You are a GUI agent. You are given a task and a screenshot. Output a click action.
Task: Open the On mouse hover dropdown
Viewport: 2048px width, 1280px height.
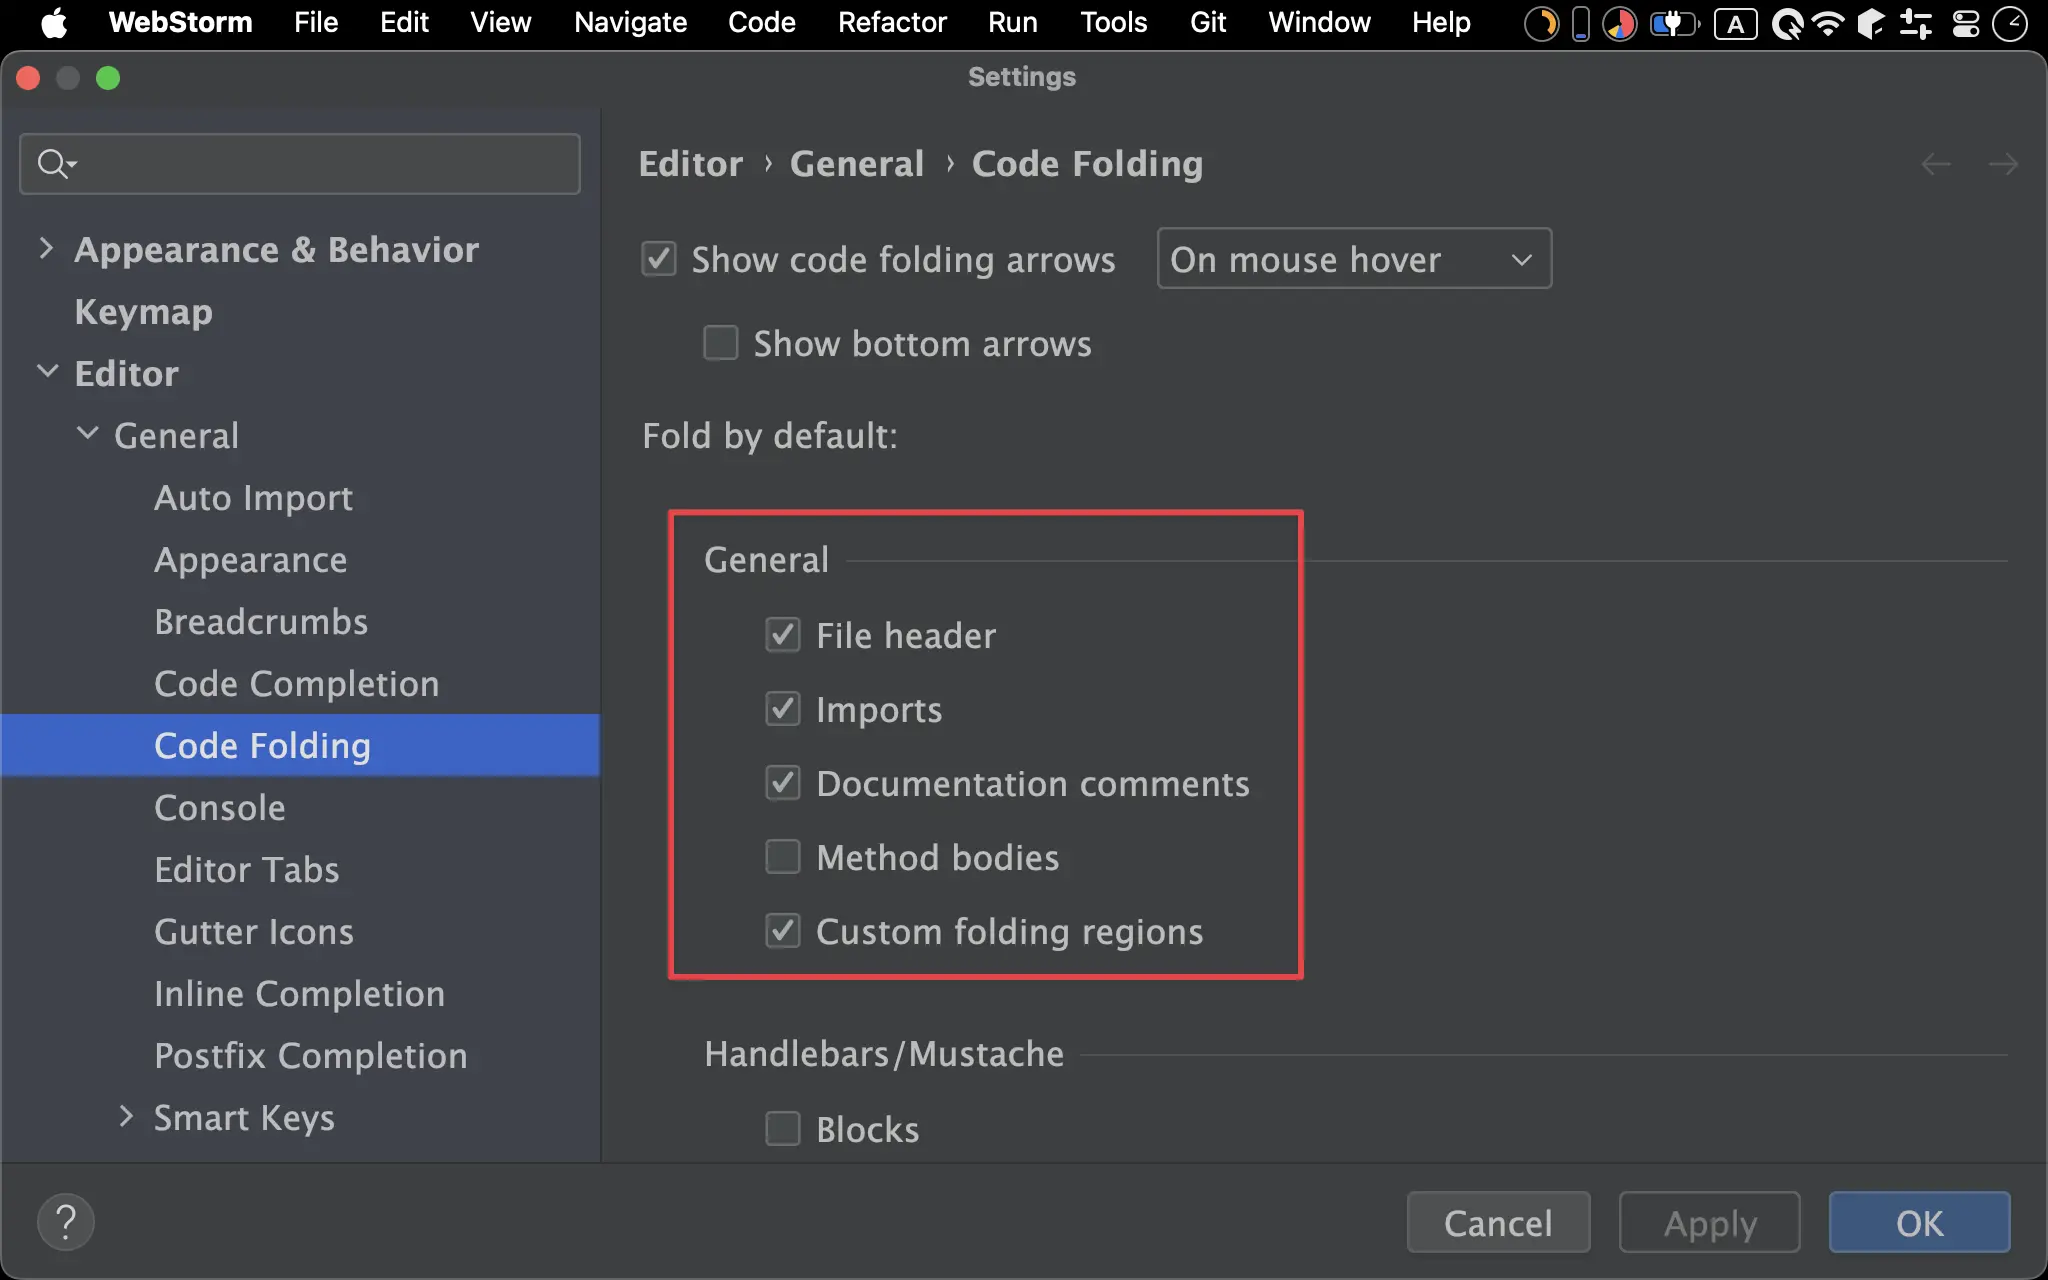[1354, 259]
